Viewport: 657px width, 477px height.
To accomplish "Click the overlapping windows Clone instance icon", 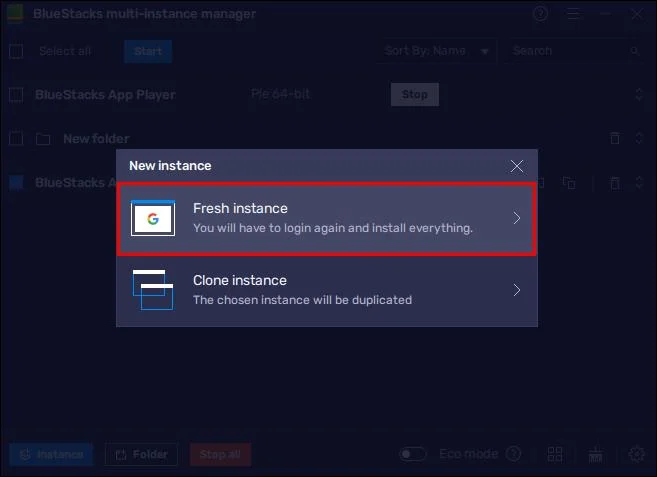I will [x=153, y=290].
